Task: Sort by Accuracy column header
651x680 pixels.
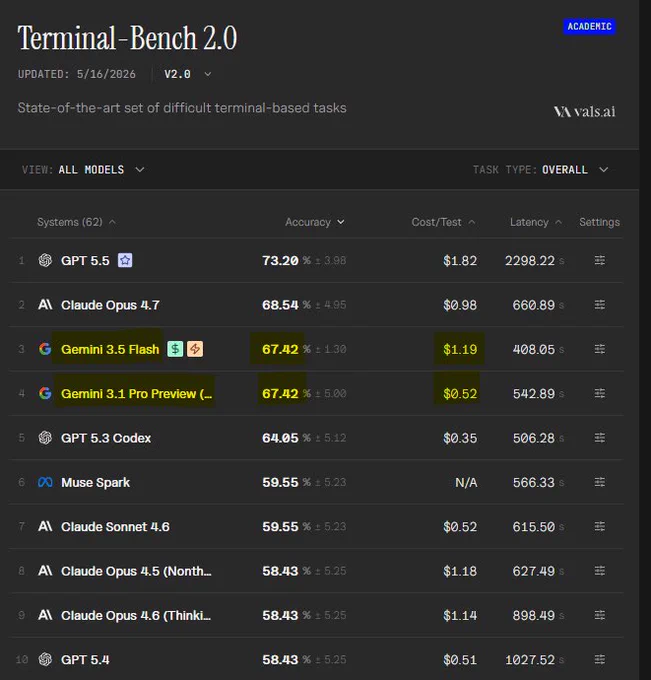Action: point(314,222)
